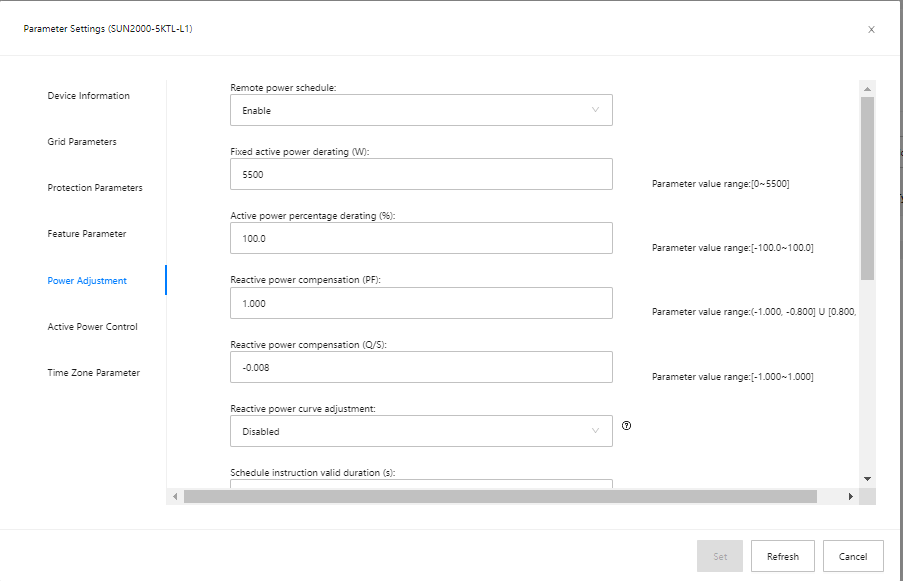The height and width of the screenshot is (581, 903).
Task: Click the Reactive power compensation (Q/S) field
Action: 421,367
